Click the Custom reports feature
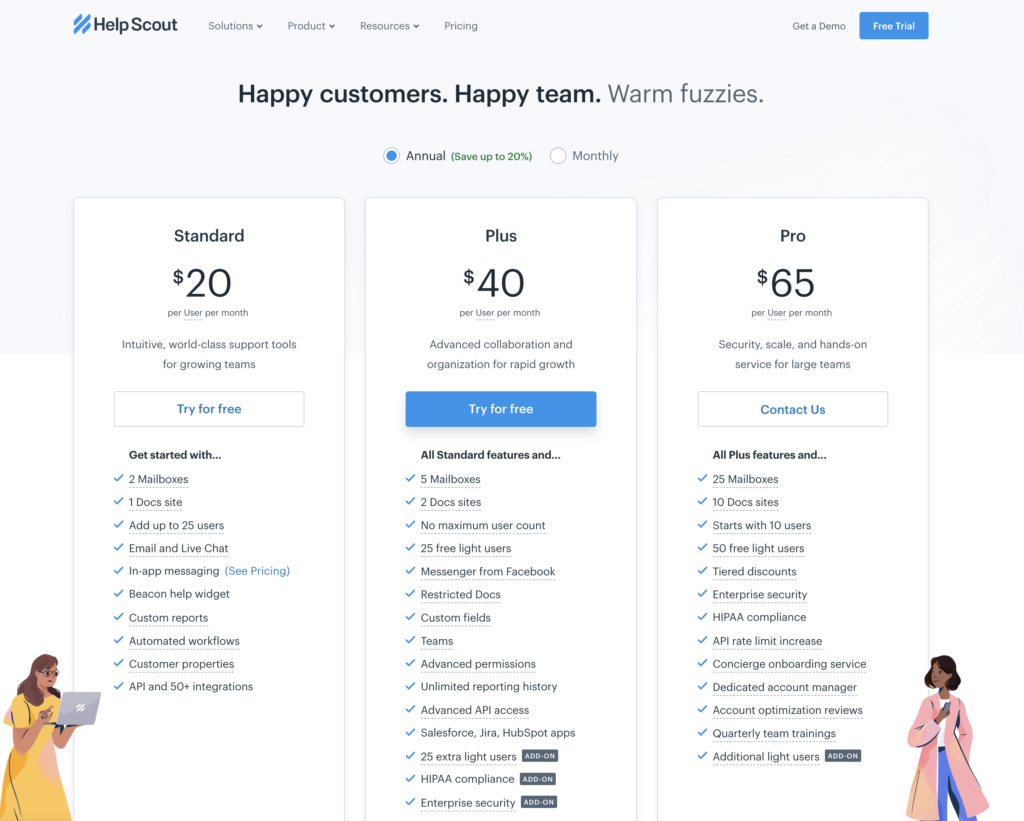Image resolution: width=1024 pixels, height=821 pixels. pyautogui.click(x=168, y=618)
